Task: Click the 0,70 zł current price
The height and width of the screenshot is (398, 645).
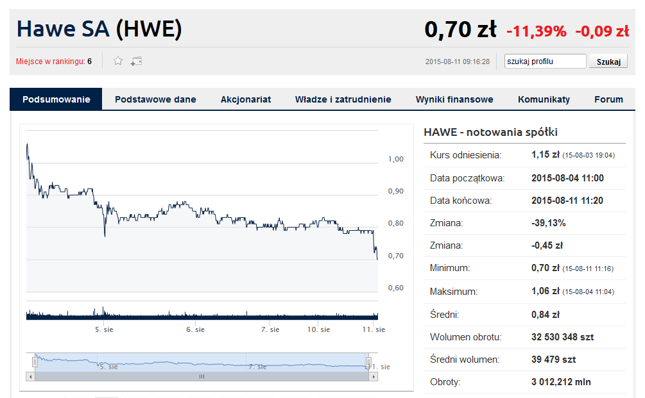Action: [x=460, y=30]
